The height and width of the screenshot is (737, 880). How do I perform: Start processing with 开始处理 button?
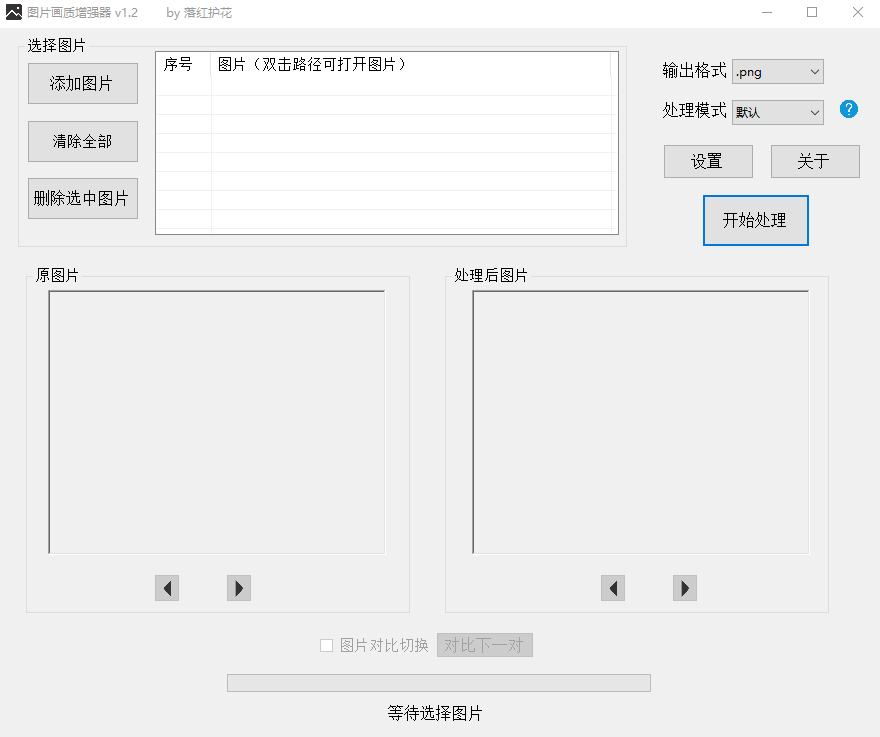coord(756,221)
